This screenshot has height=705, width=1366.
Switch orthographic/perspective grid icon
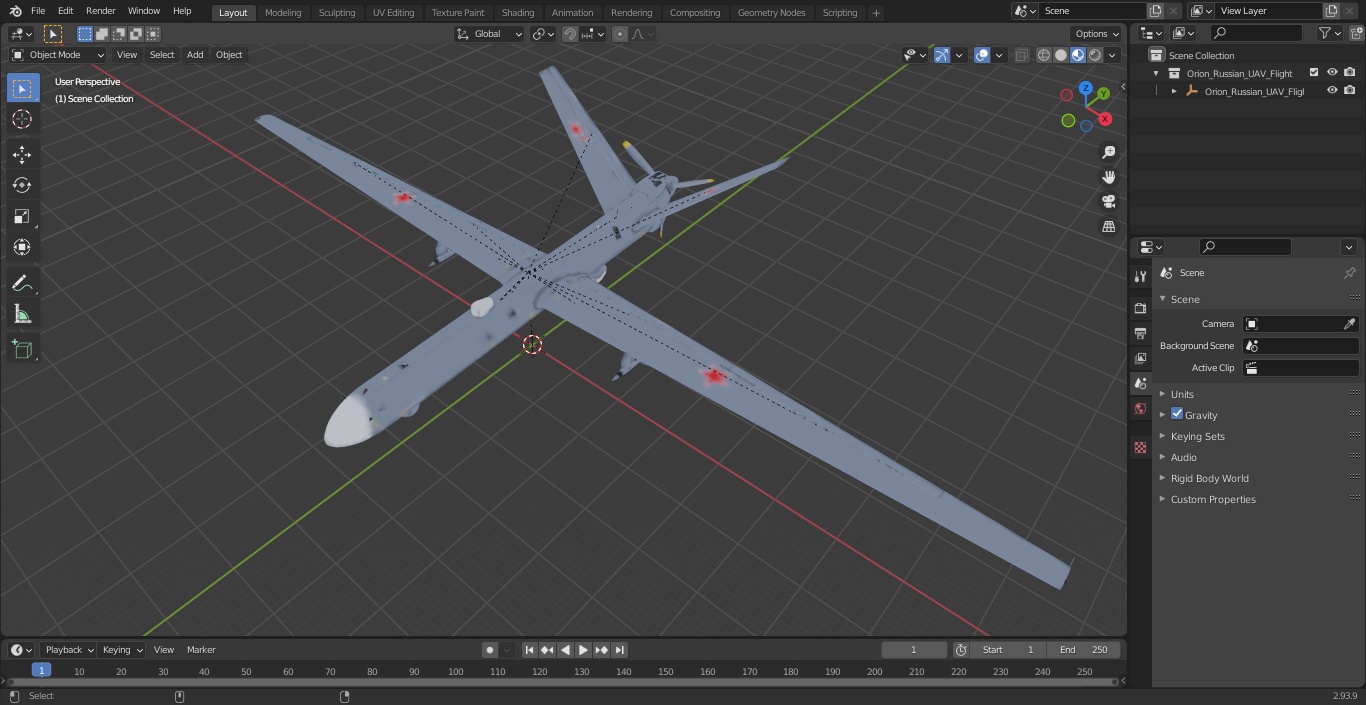coord(1108,227)
